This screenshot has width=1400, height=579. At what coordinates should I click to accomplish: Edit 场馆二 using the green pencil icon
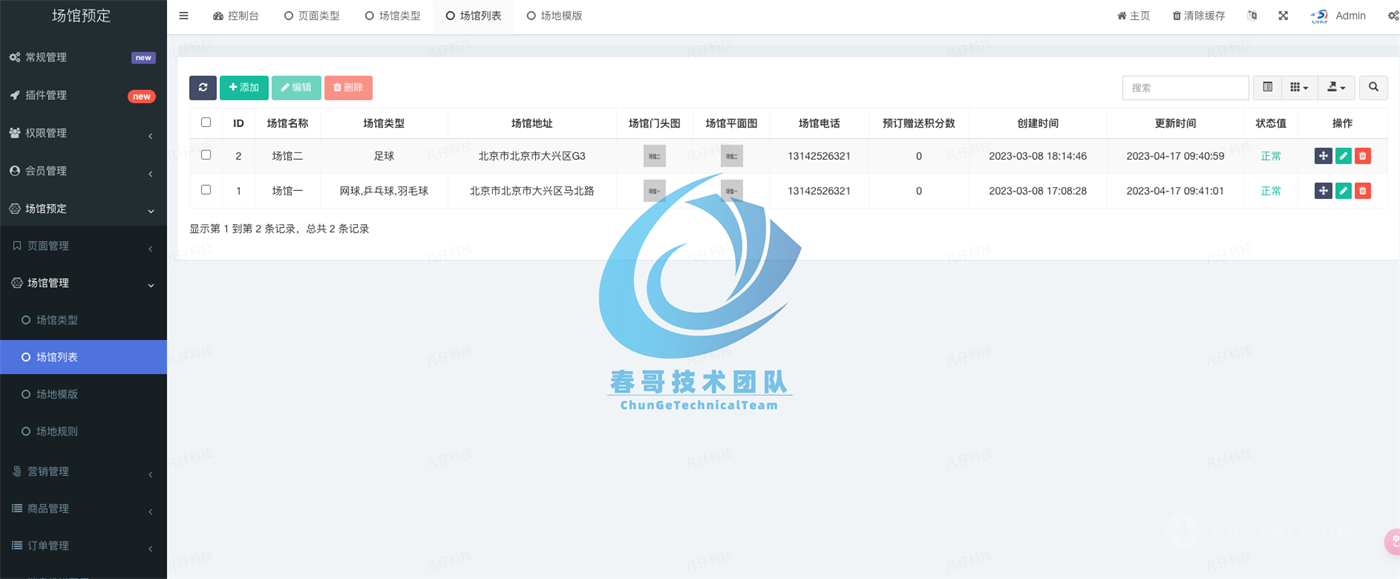[1343, 156]
